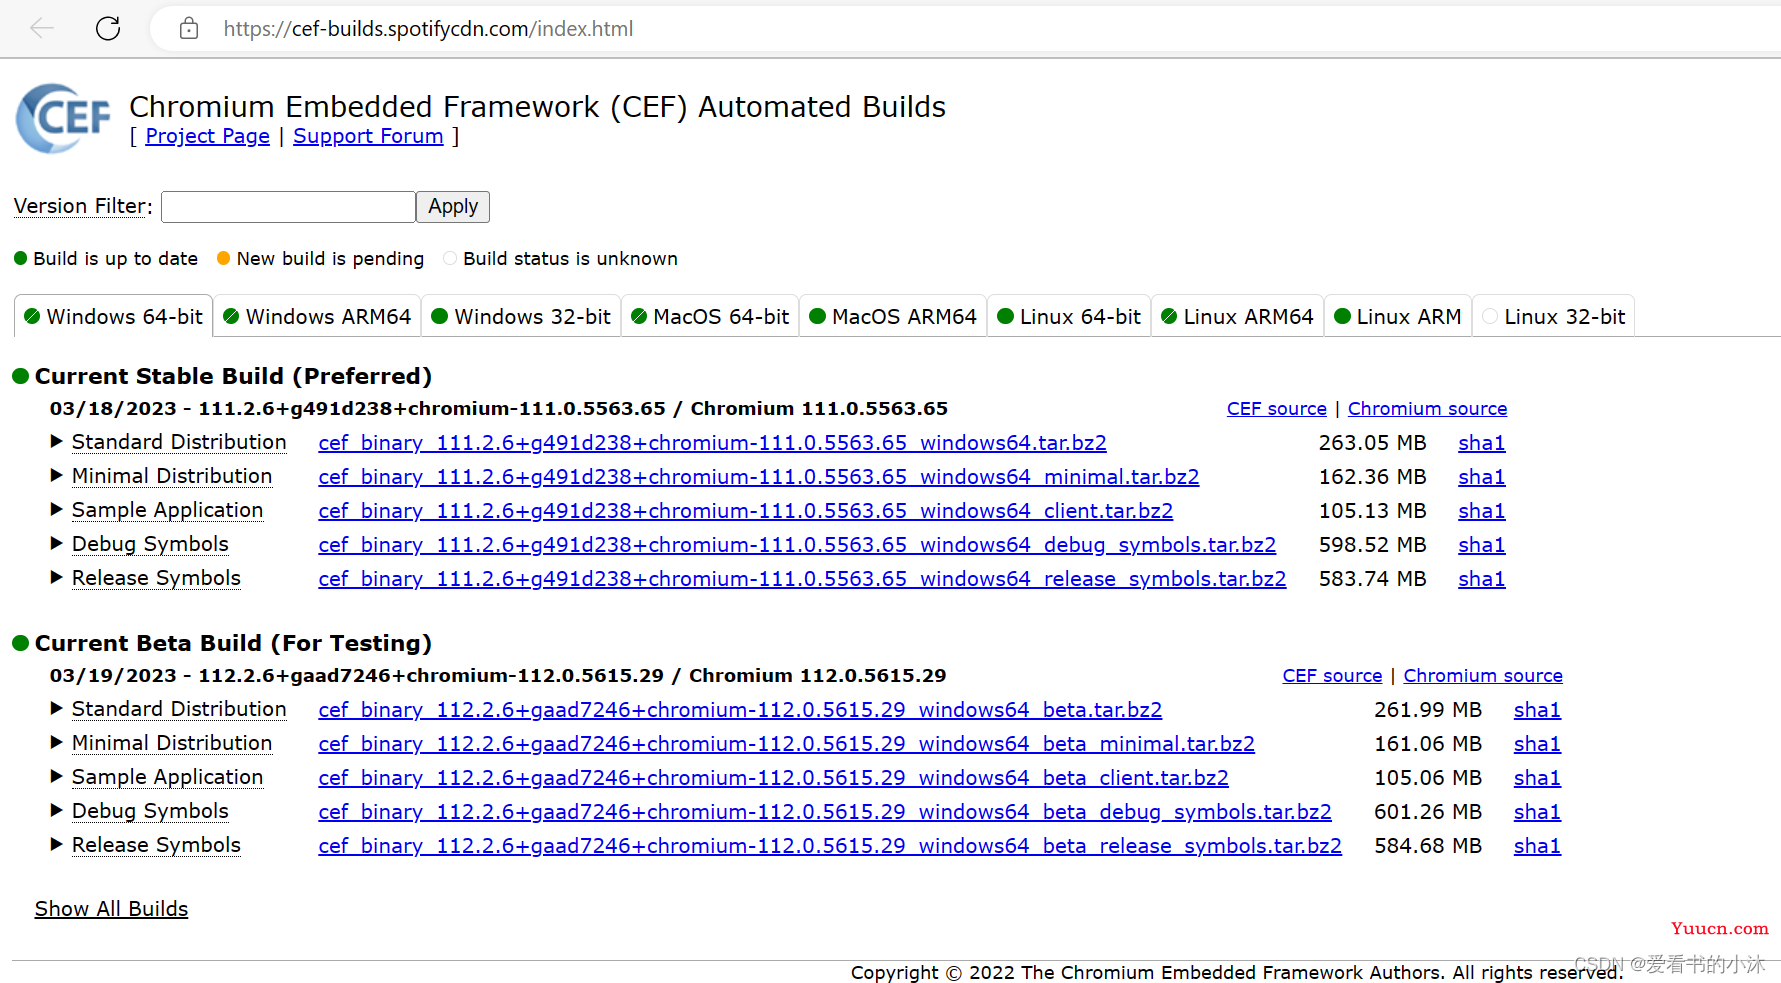Open the MacOS ARM64 tab
Screen dimensions: 1781x983
pos(893,316)
